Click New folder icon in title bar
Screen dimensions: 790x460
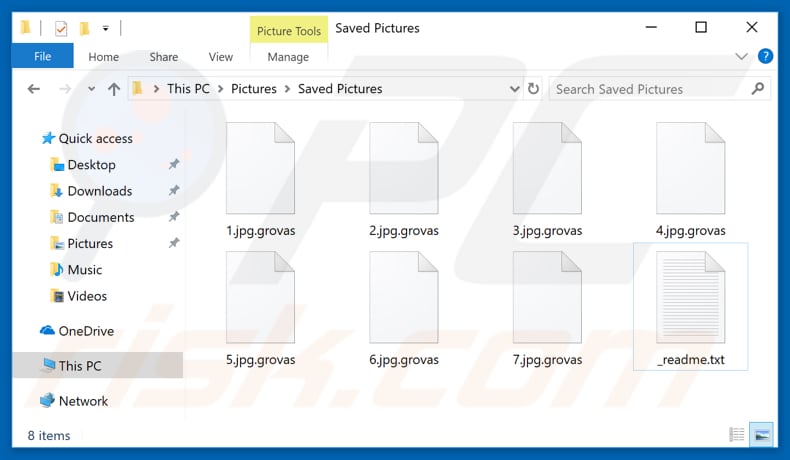coord(84,28)
